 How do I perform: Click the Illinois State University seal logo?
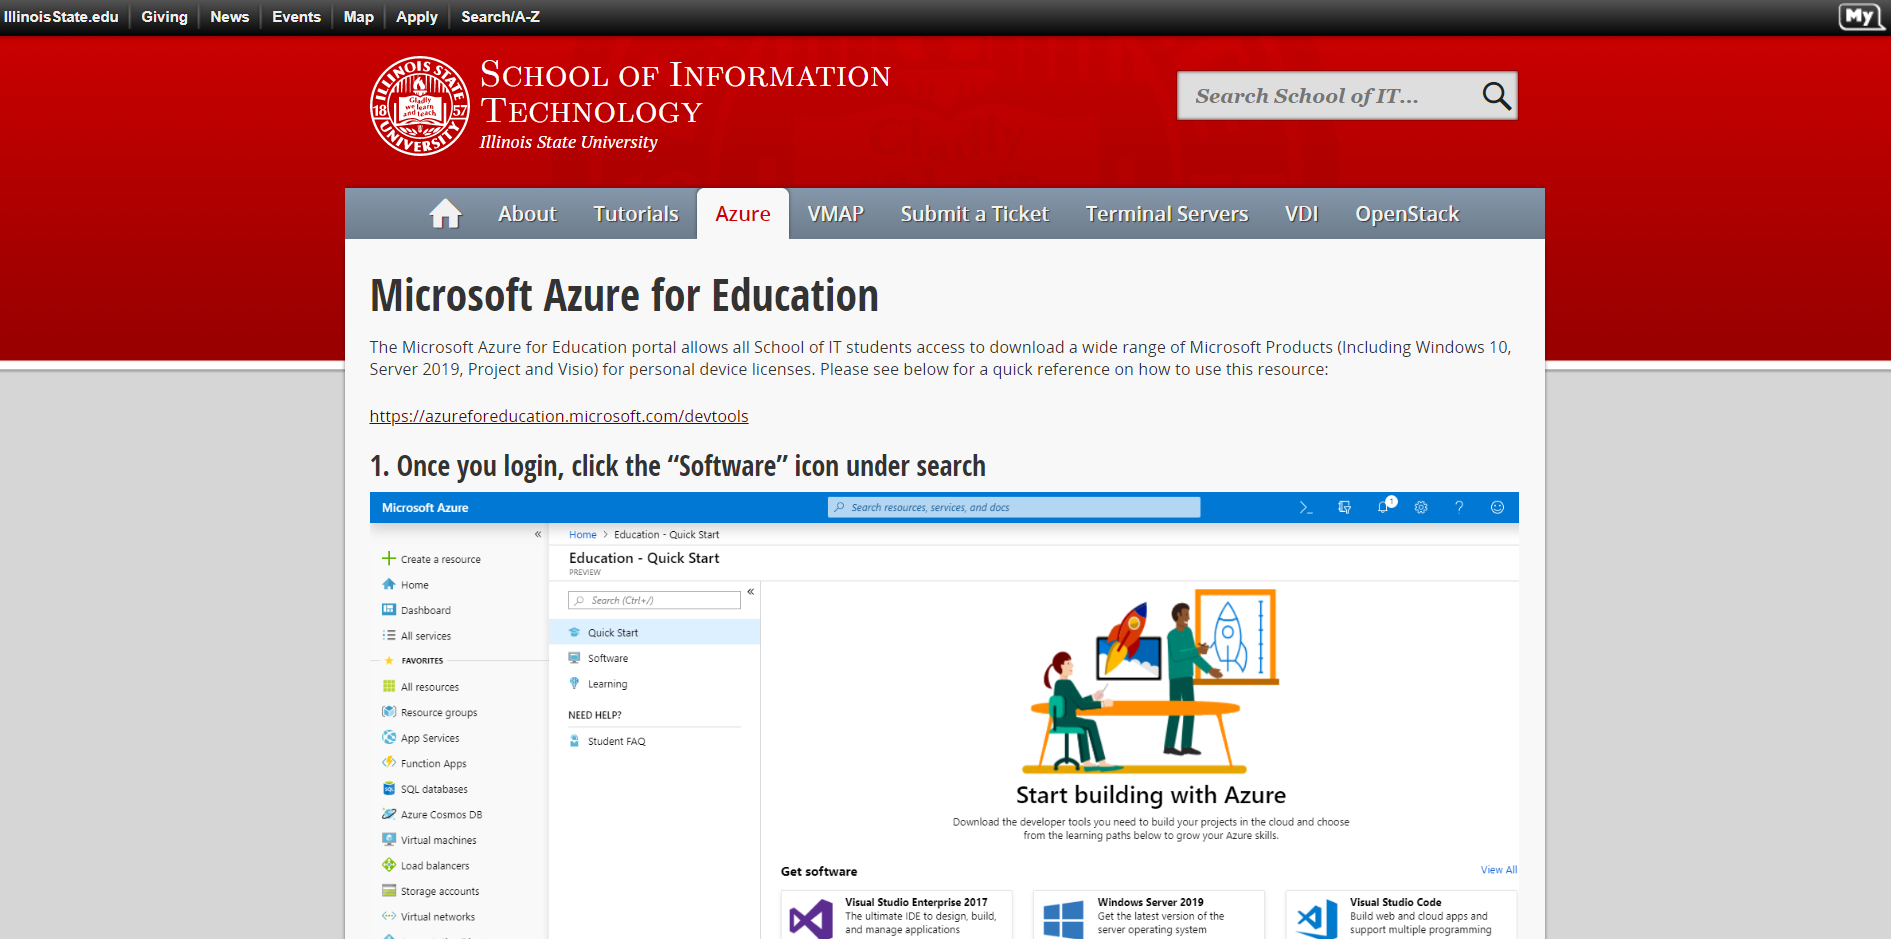coord(420,106)
